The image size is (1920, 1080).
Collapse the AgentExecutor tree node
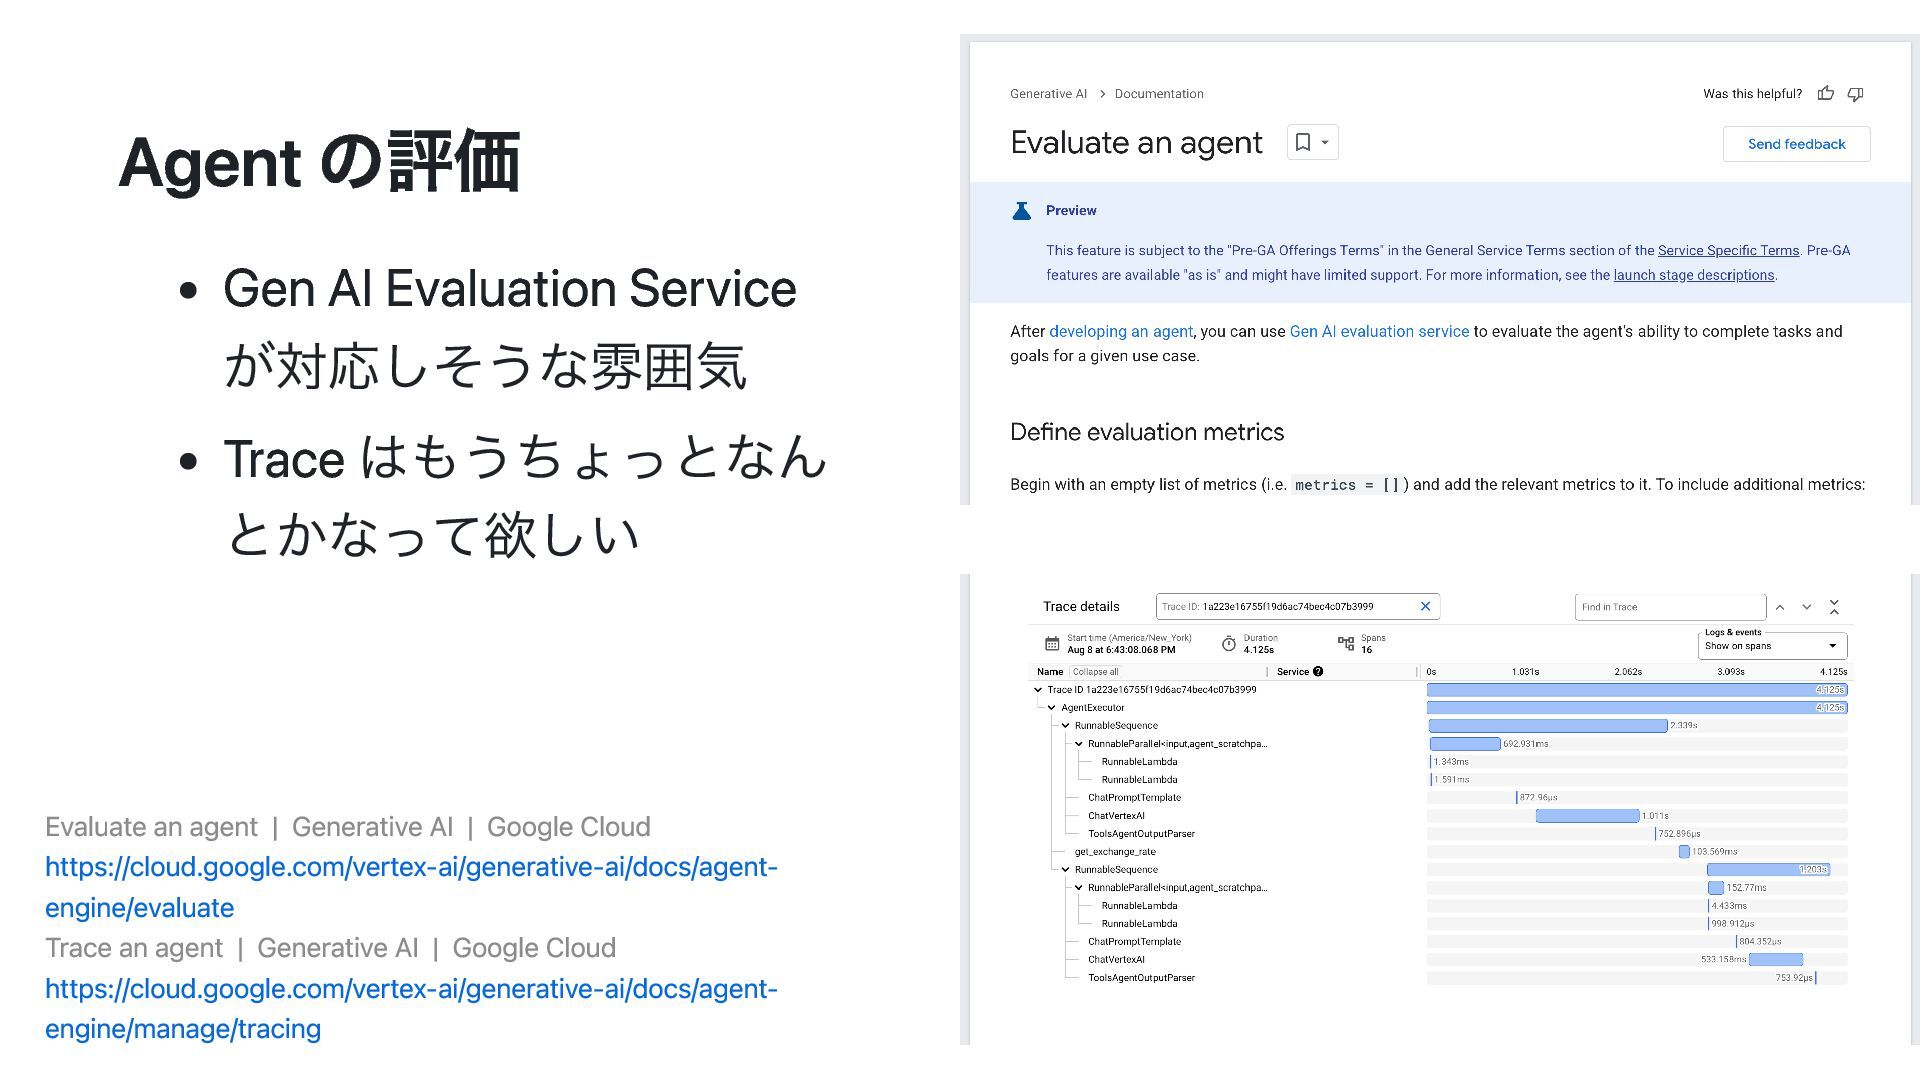coord(1052,708)
